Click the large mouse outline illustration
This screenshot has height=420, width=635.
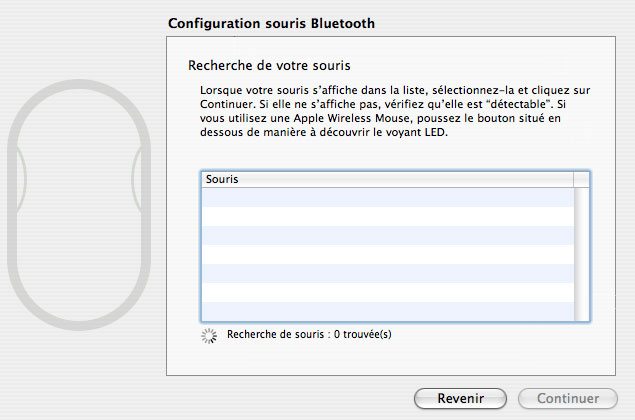pyautogui.click(x=79, y=205)
